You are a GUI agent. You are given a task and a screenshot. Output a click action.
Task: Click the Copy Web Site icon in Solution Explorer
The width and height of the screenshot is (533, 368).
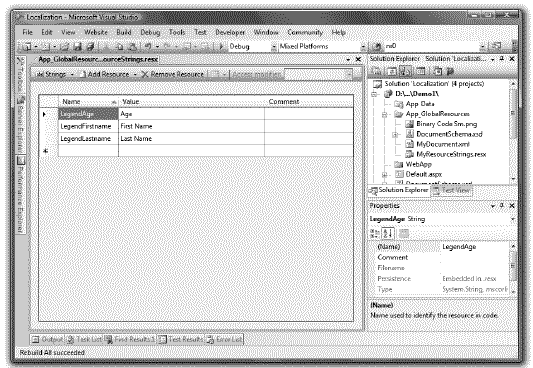click(438, 71)
